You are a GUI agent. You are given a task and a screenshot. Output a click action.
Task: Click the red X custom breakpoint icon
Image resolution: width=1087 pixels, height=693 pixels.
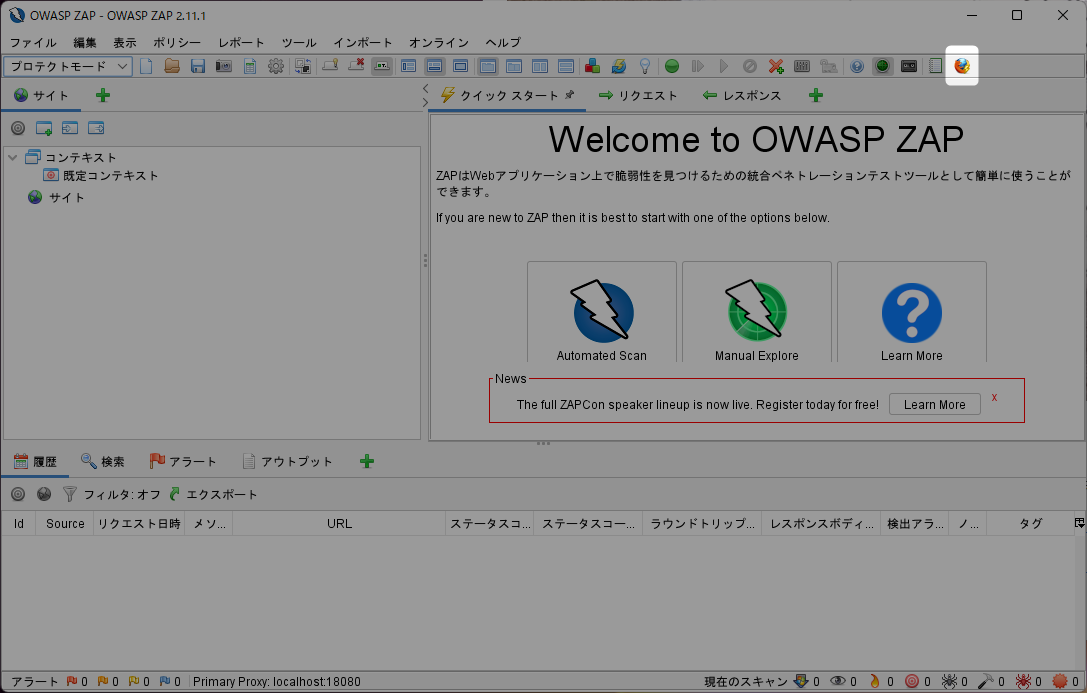[776, 66]
